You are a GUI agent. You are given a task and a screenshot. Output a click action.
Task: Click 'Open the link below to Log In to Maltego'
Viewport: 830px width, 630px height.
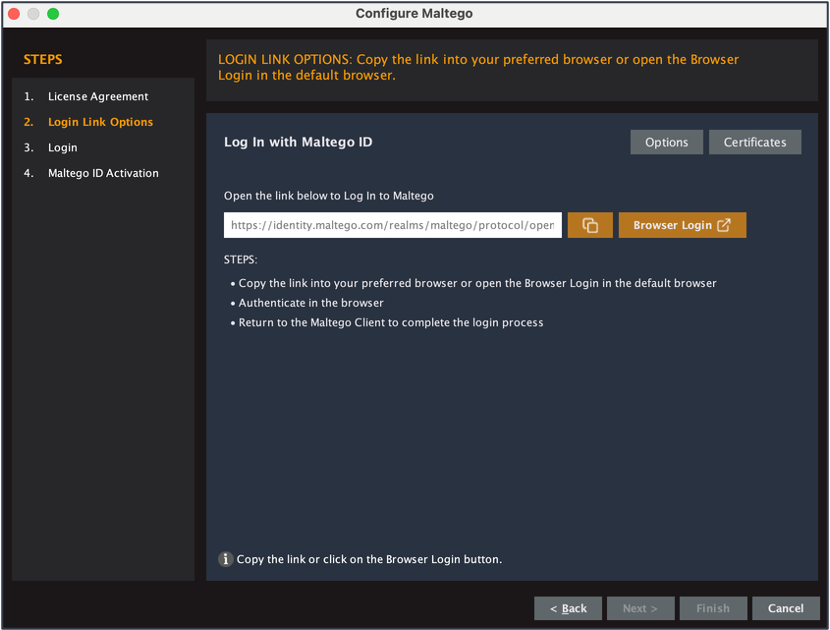pos(329,196)
